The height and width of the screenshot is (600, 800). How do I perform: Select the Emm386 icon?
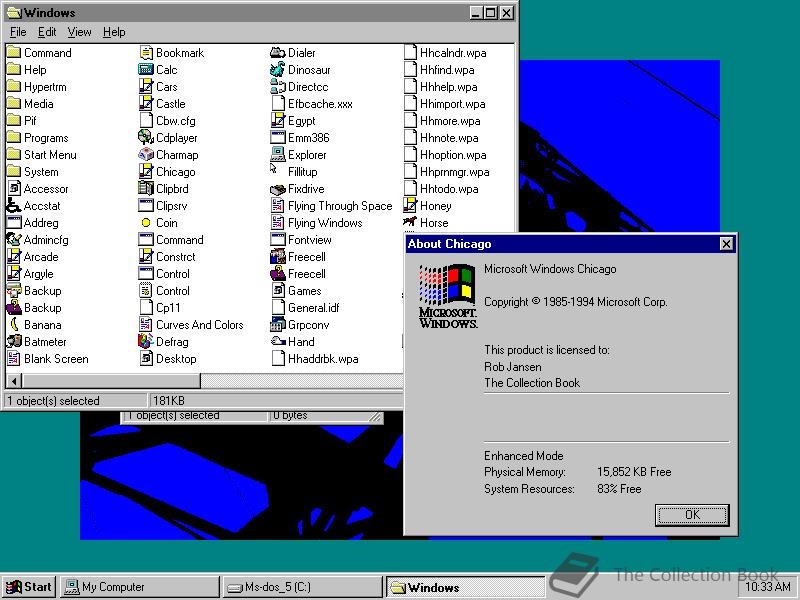(x=278, y=138)
